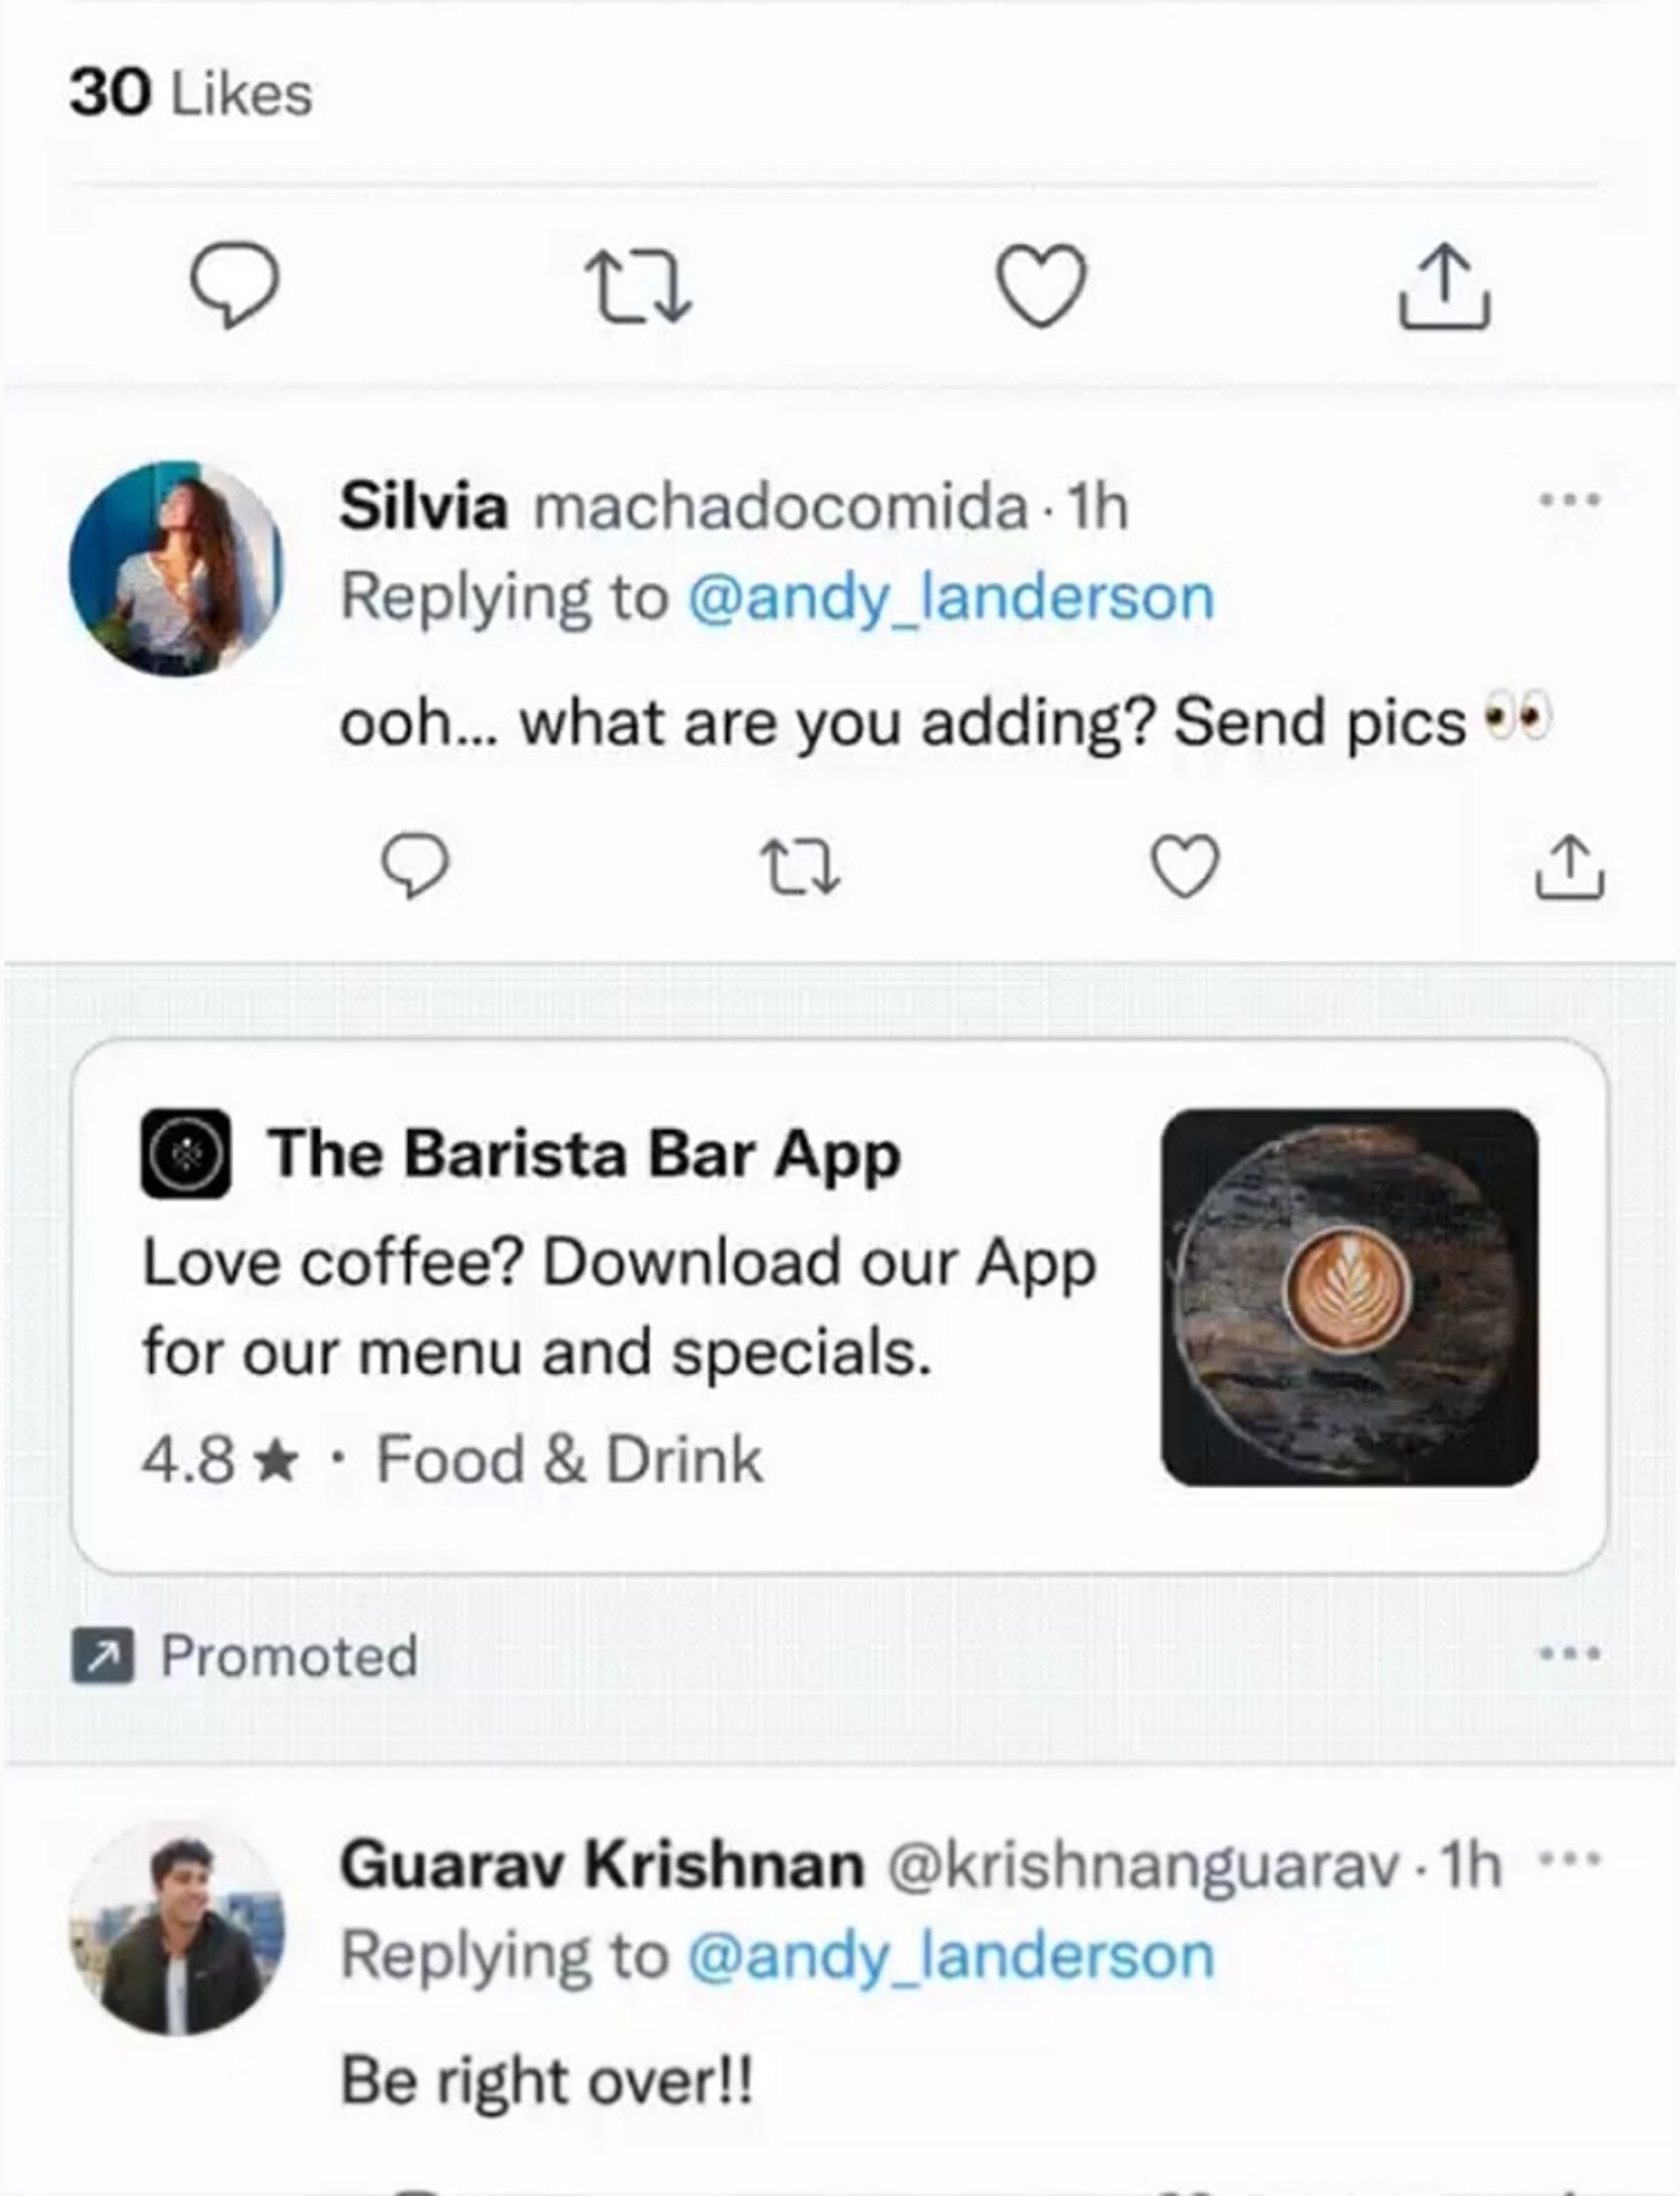Tap the Barista Bar latte image

tap(1349, 1296)
